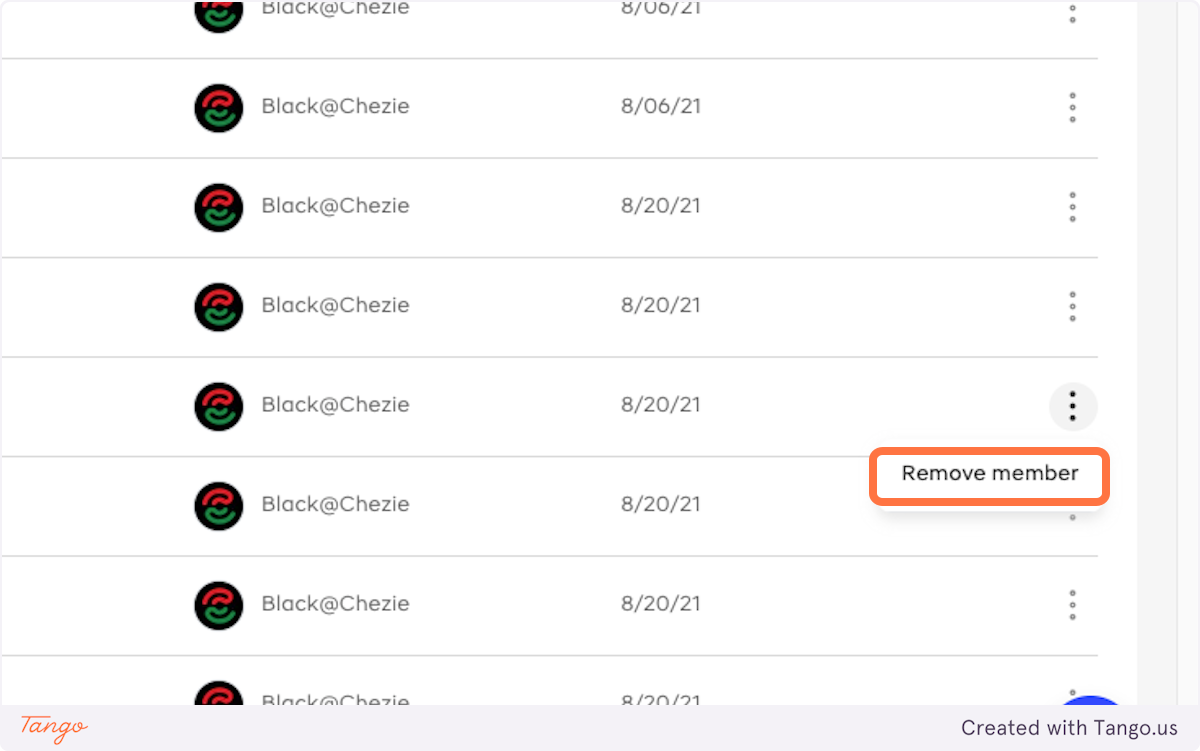The width and height of the screenshot is (1200, 751).
Task: Click avatar in the row with open options menu
Action: 218,406
